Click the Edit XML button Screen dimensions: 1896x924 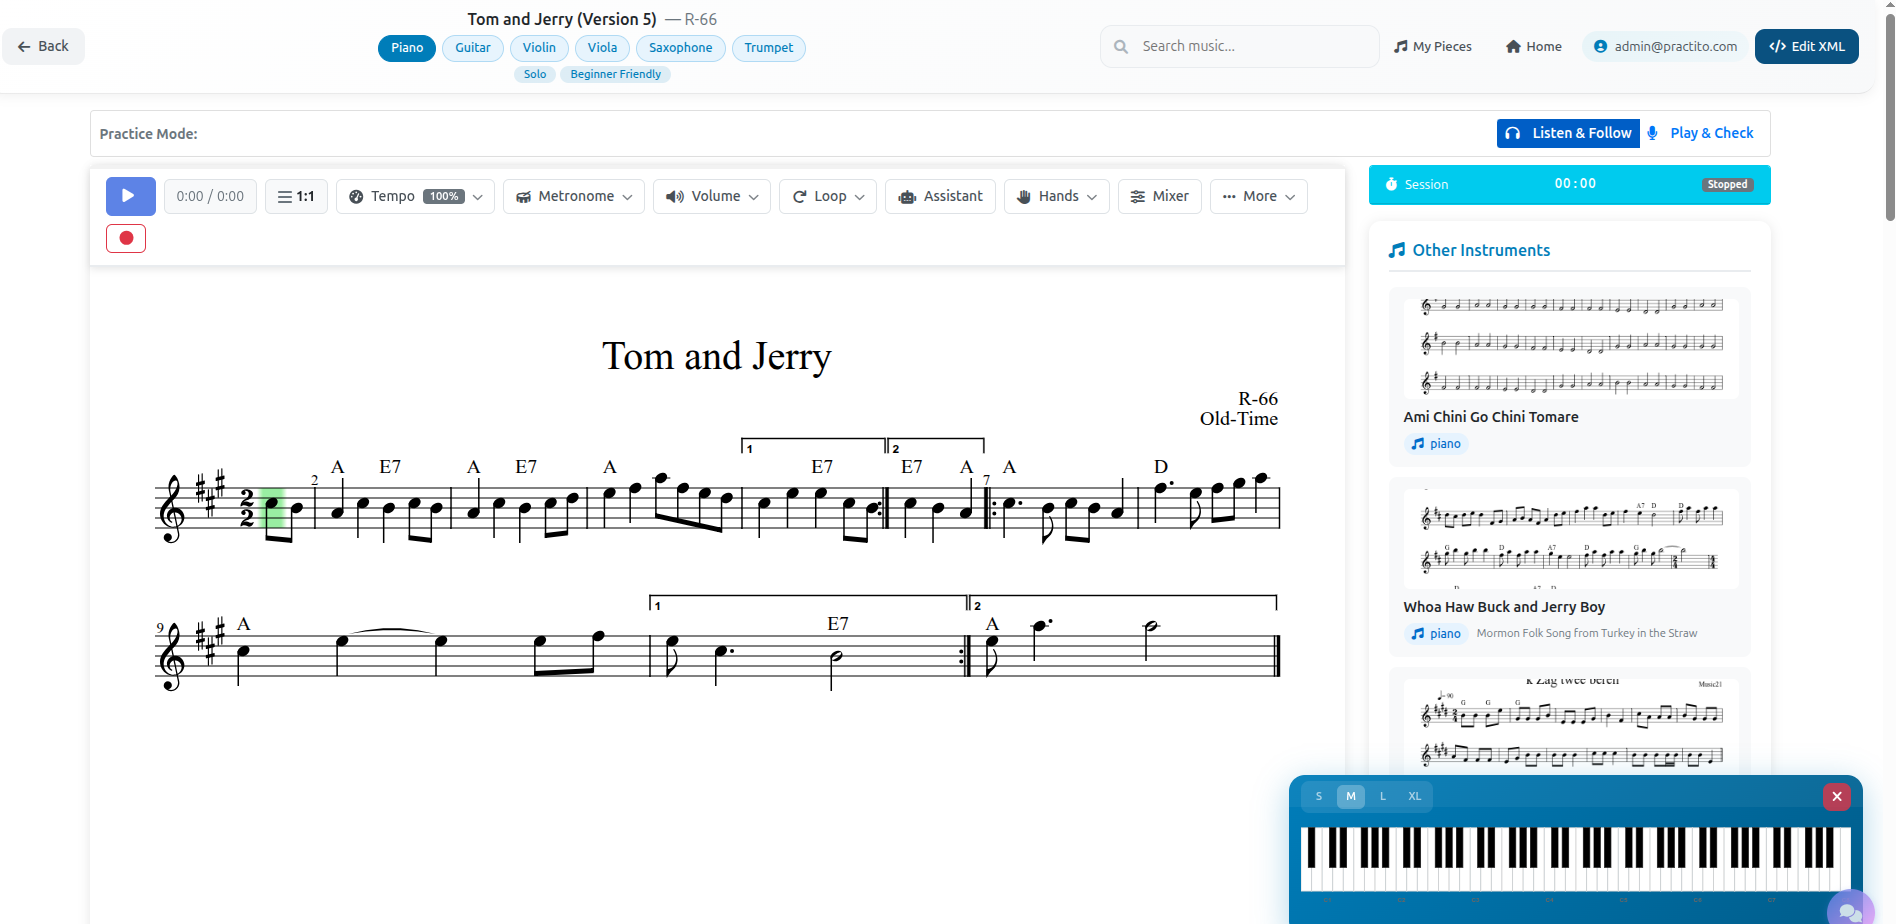pyautogui.click(x=1806, y=46)
